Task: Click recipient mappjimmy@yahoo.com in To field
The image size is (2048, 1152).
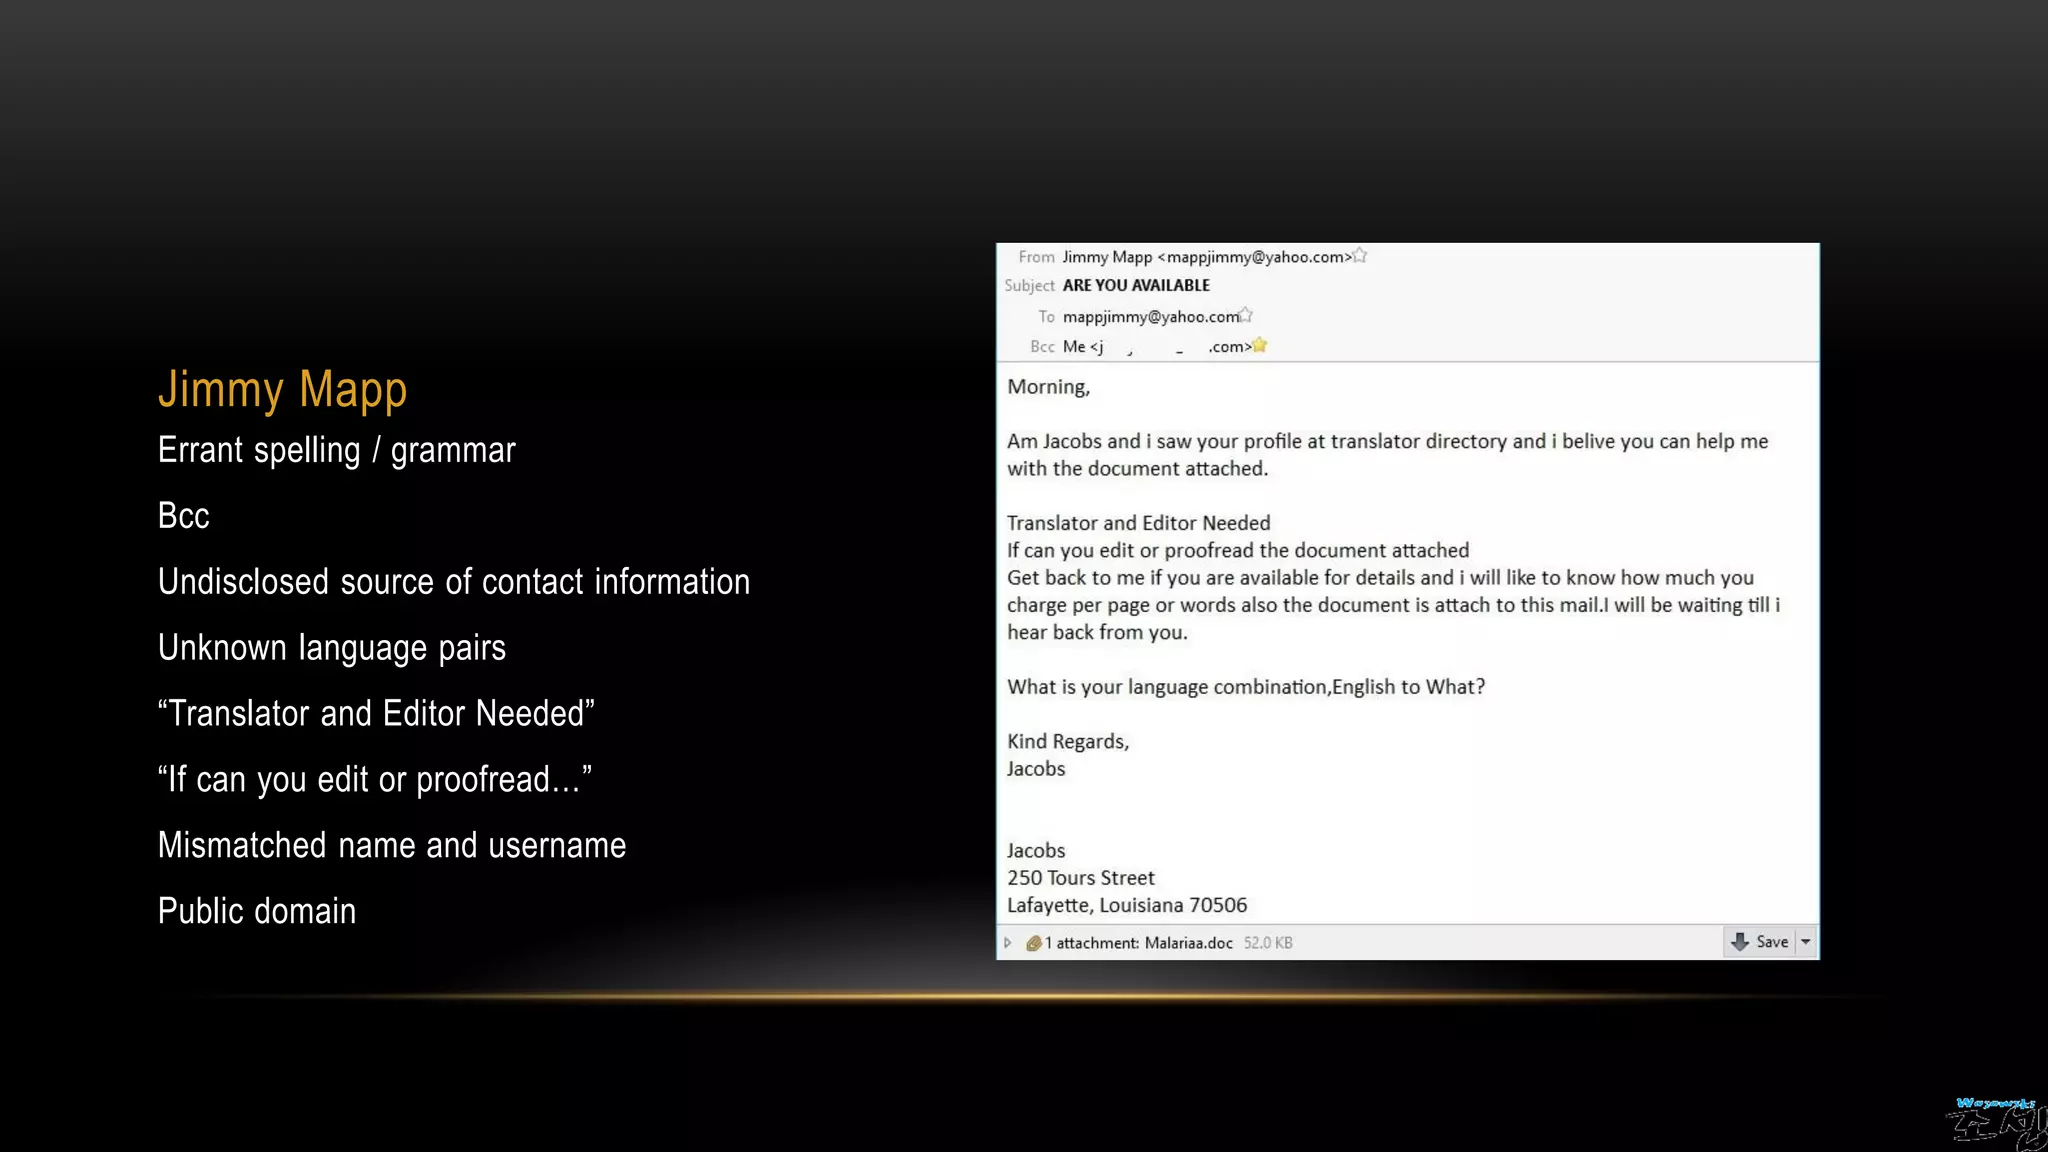Action: click(1151, 317)
